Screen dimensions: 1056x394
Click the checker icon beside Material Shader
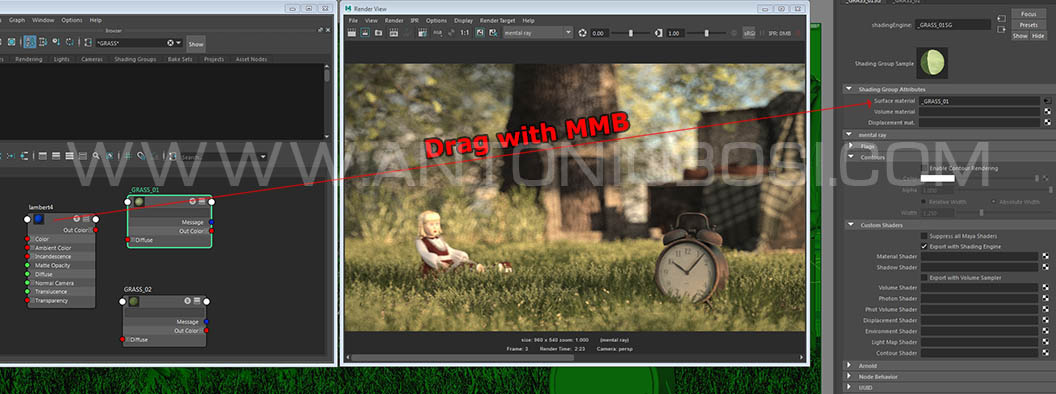tap(1045, 257)
